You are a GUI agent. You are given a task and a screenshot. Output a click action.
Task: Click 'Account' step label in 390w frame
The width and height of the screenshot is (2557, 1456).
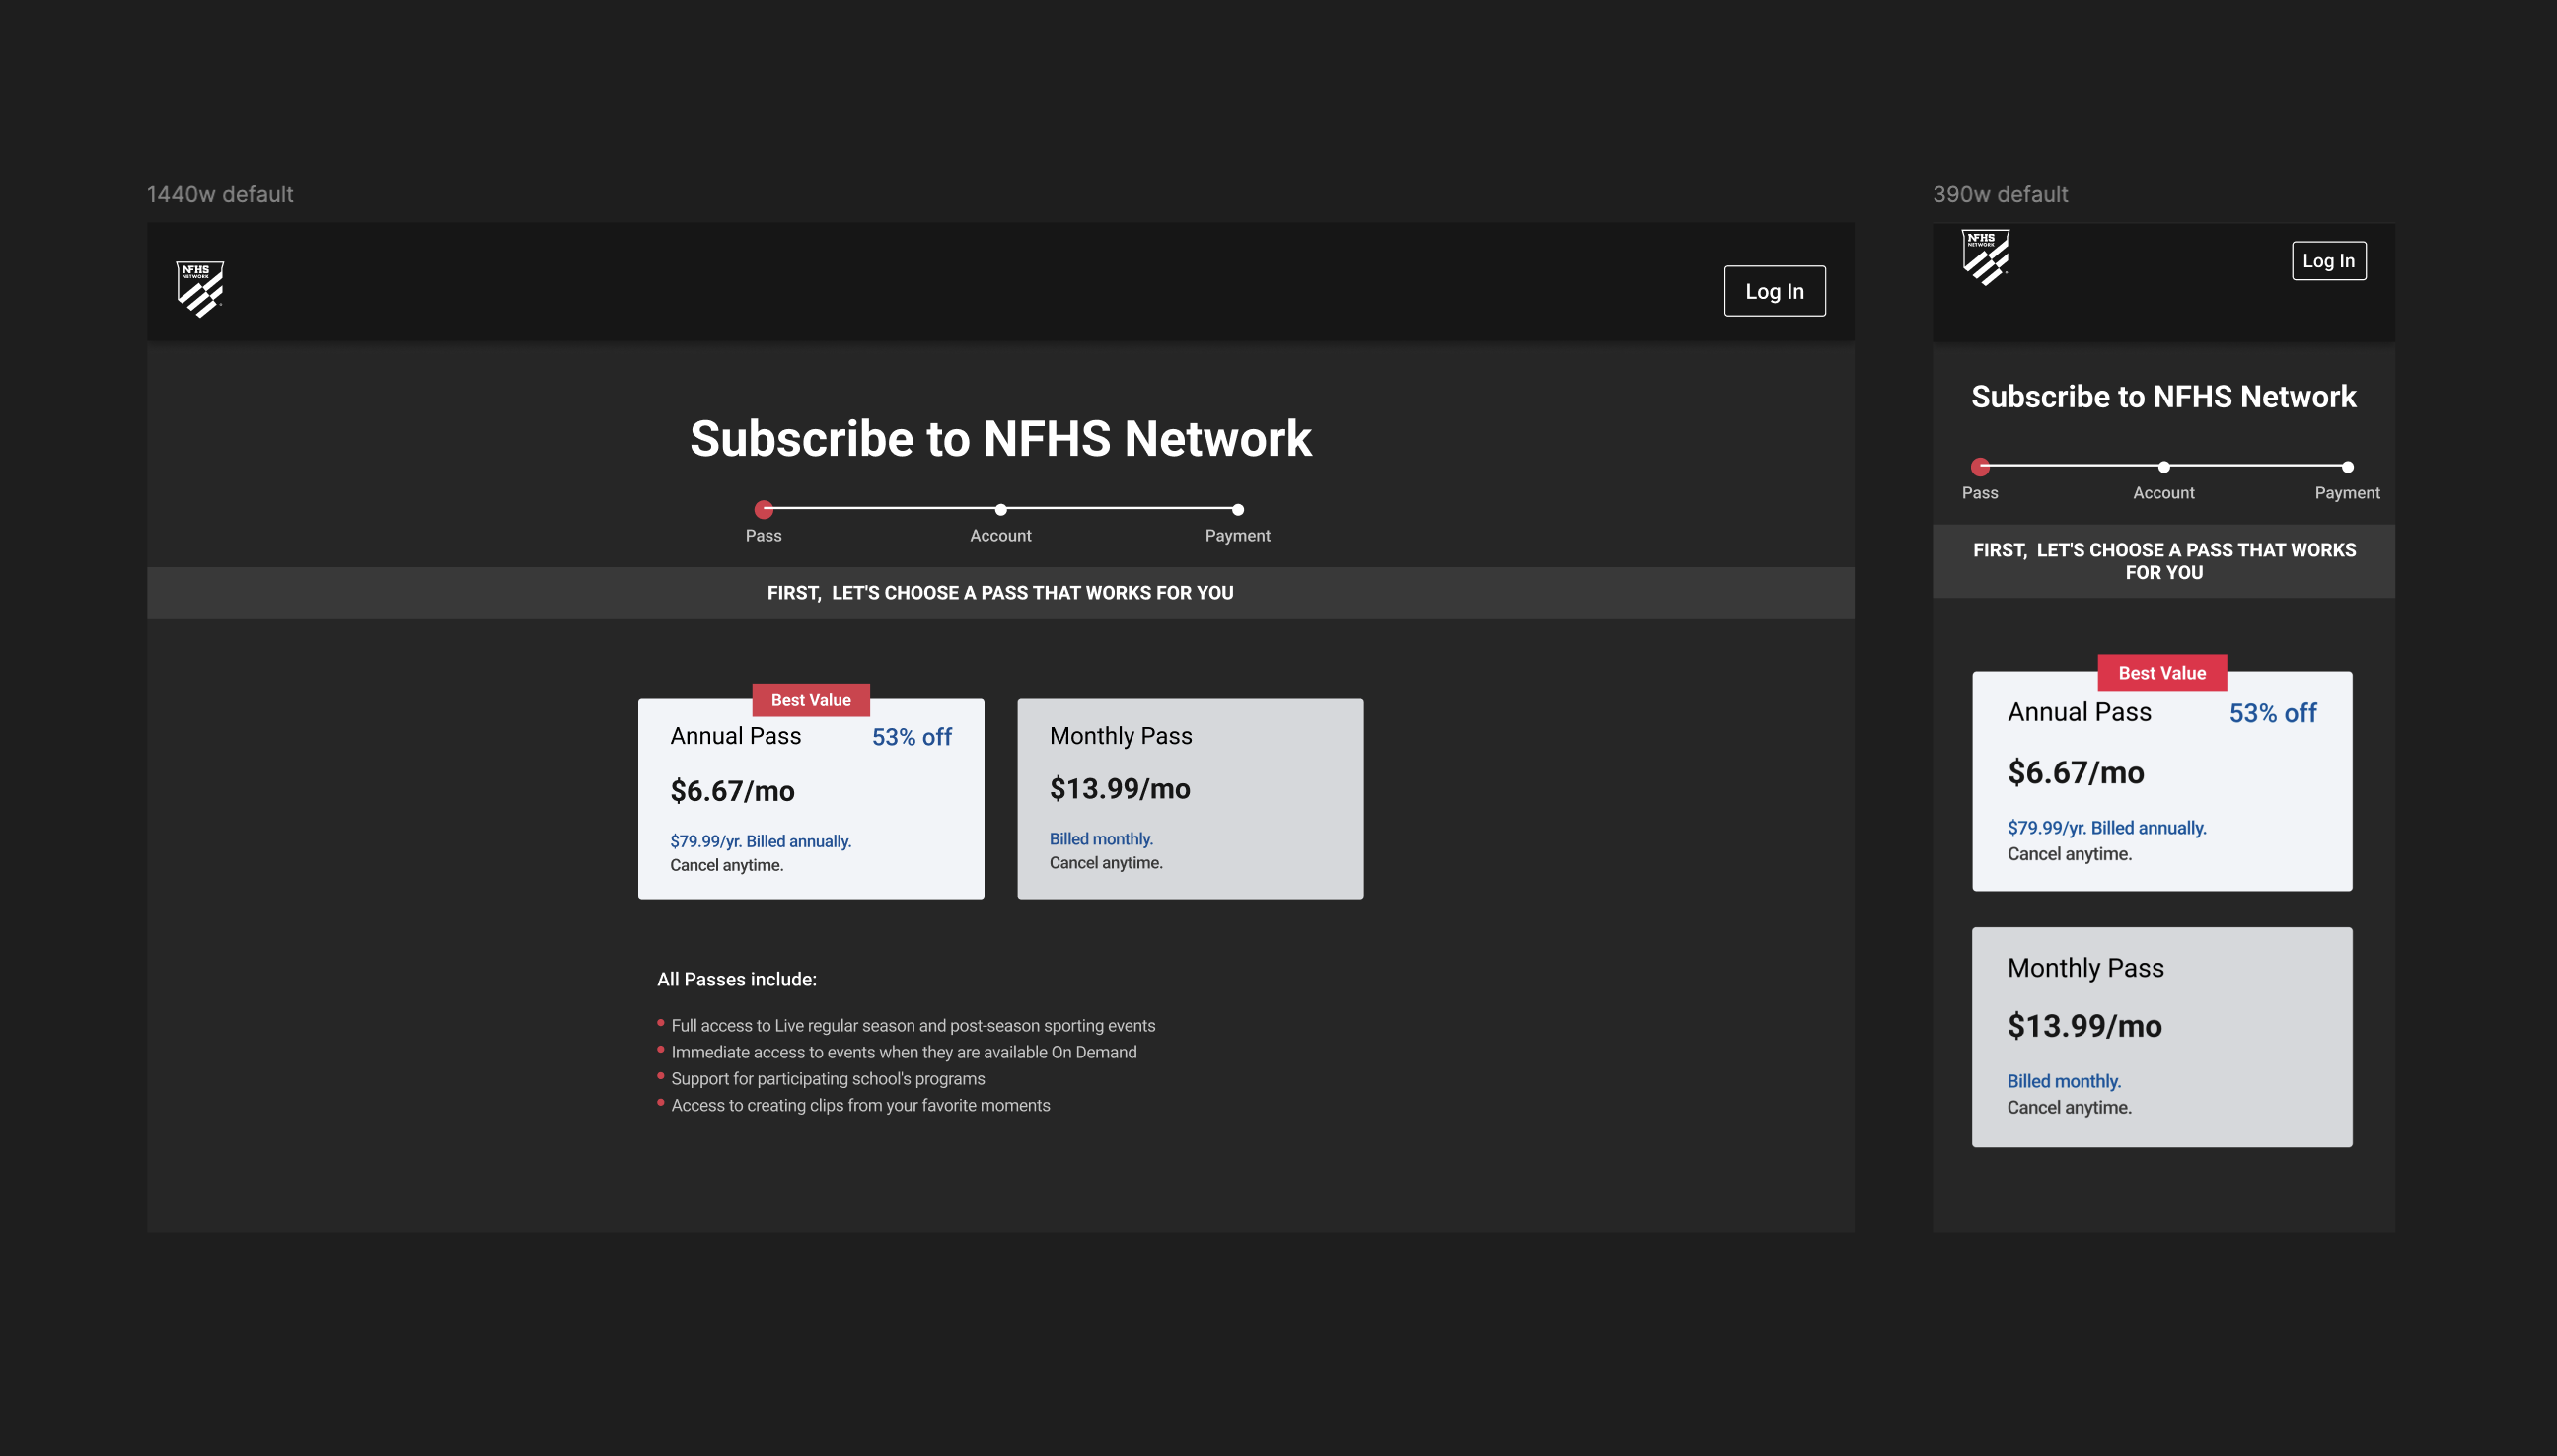(2164, 493)
